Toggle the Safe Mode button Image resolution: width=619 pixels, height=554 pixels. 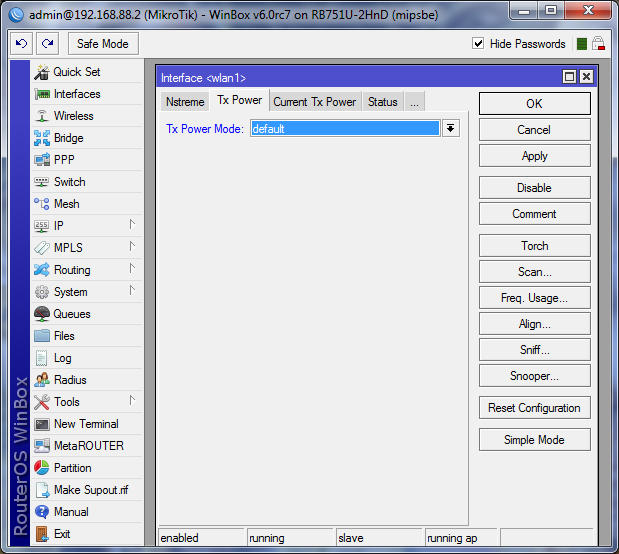103,43
